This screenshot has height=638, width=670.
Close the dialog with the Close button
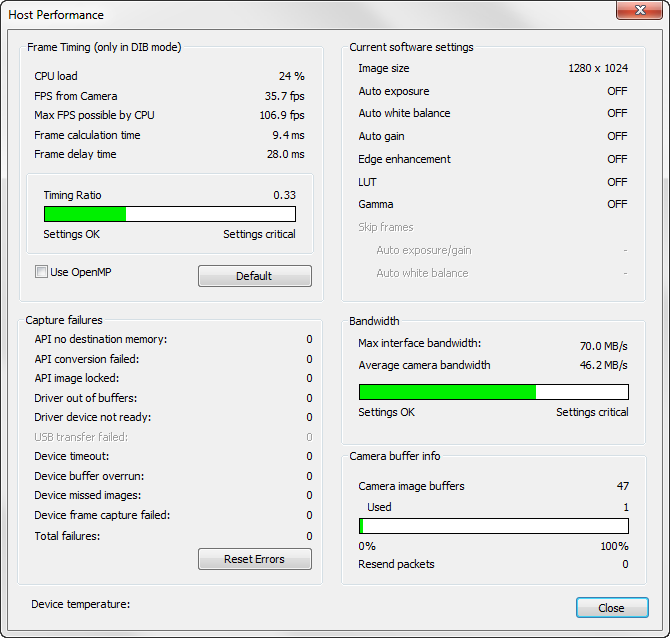click(x=612, y=608)
